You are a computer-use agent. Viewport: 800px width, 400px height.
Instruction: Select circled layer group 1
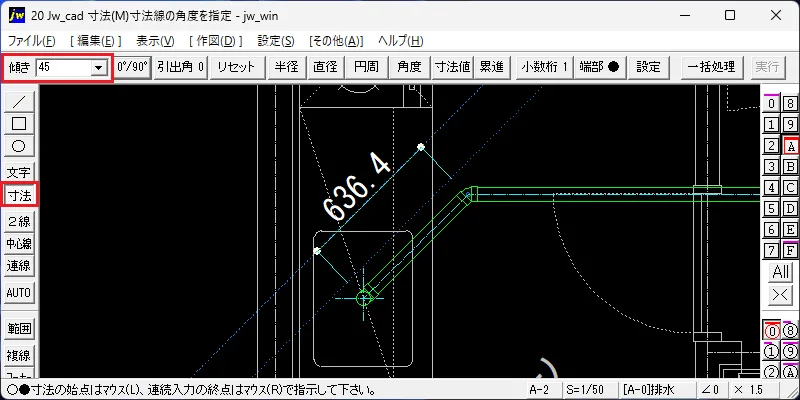tap(771, 352)
